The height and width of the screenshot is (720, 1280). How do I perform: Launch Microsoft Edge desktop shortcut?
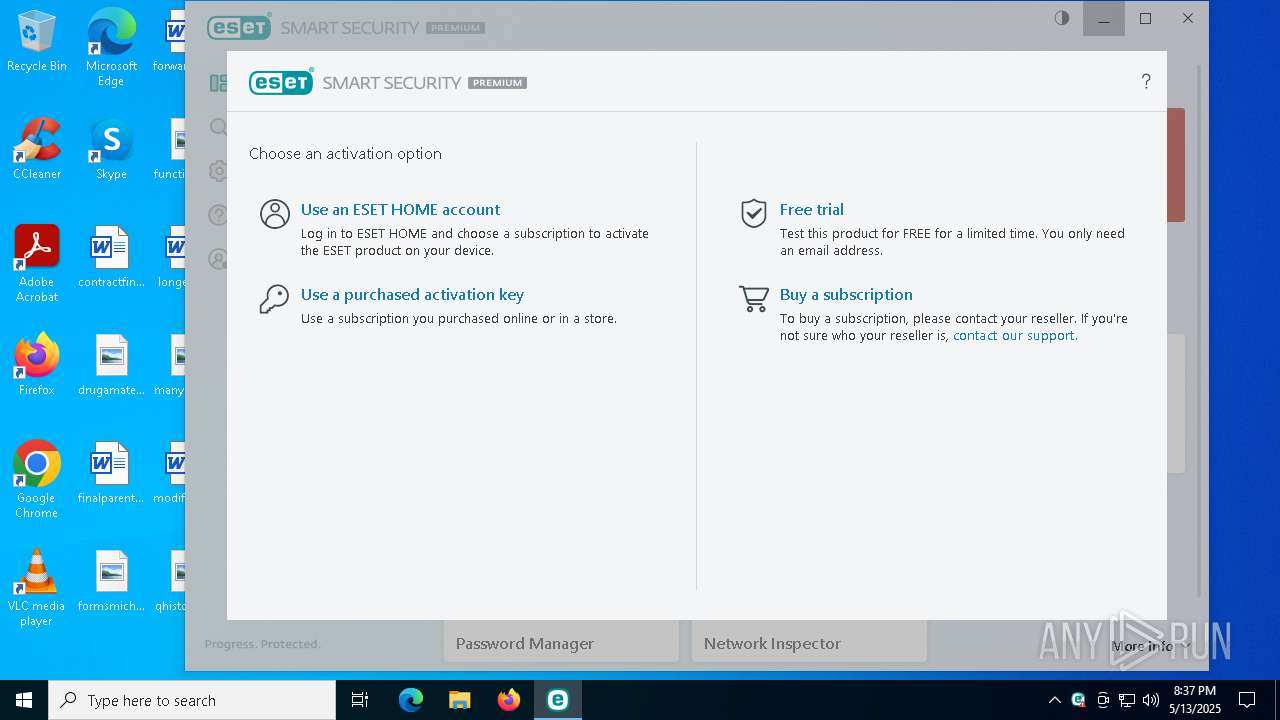(x=111, y=47)
